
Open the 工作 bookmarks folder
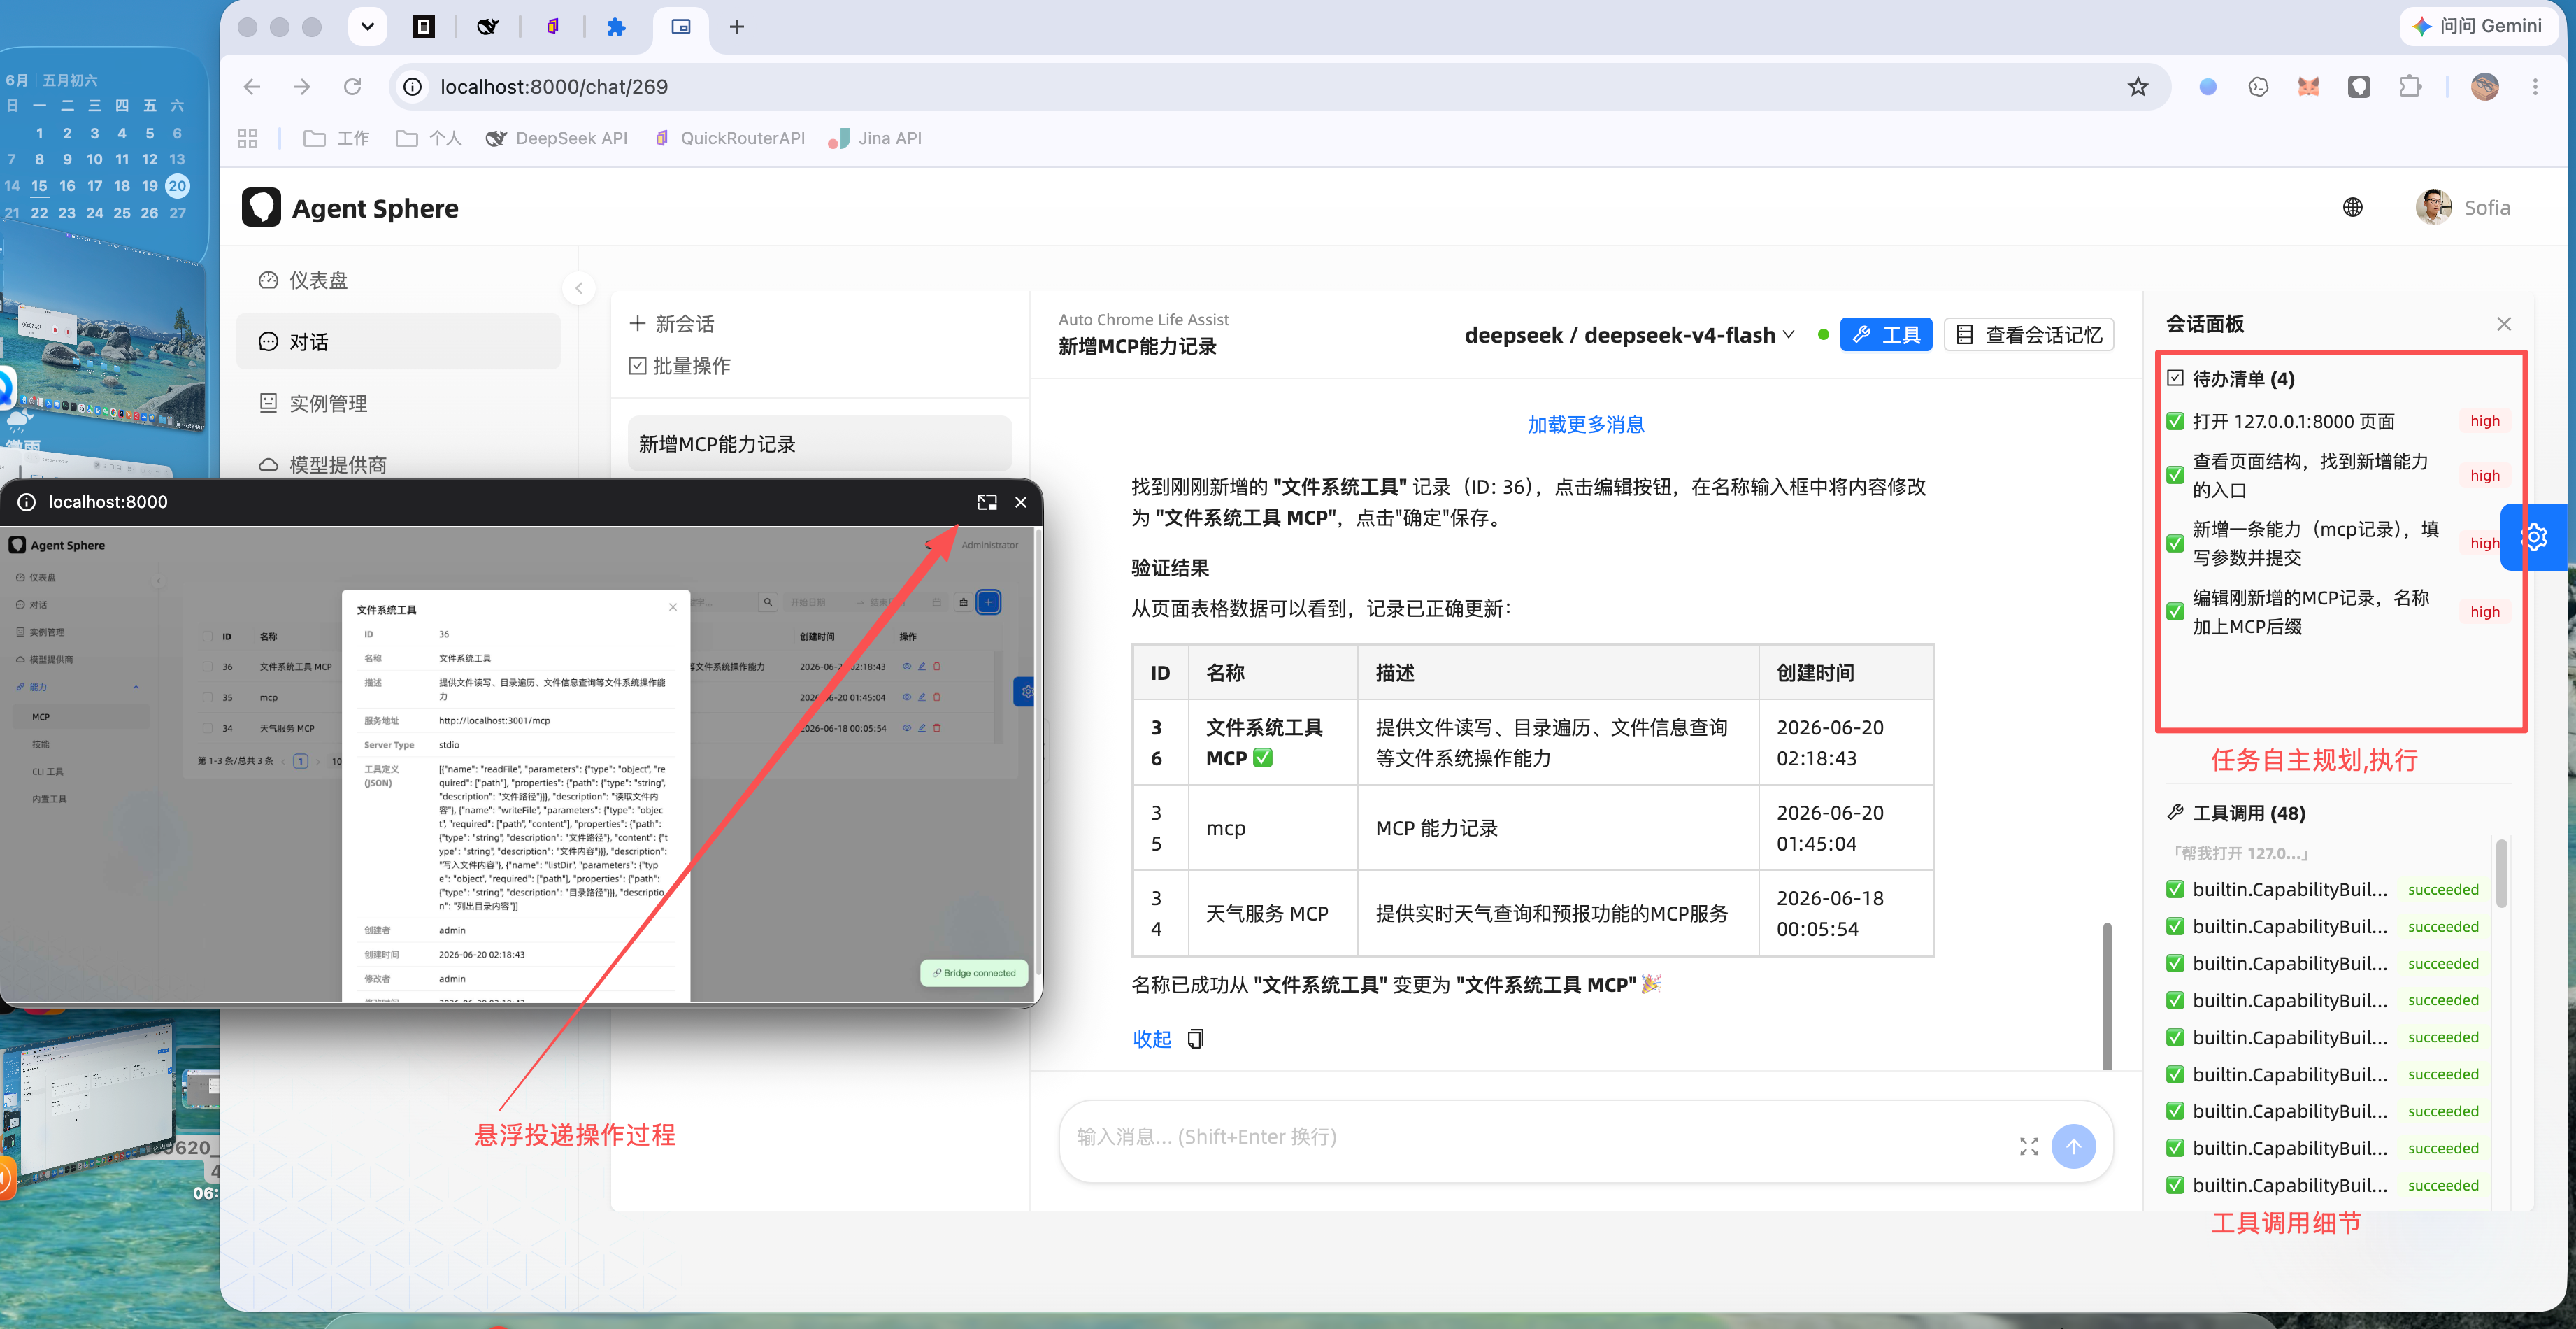(x=337, y=138)
